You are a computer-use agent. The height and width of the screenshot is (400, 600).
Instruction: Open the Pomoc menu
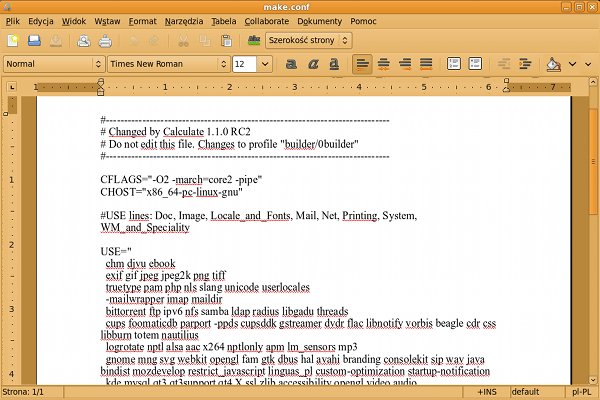click(363, 21)
